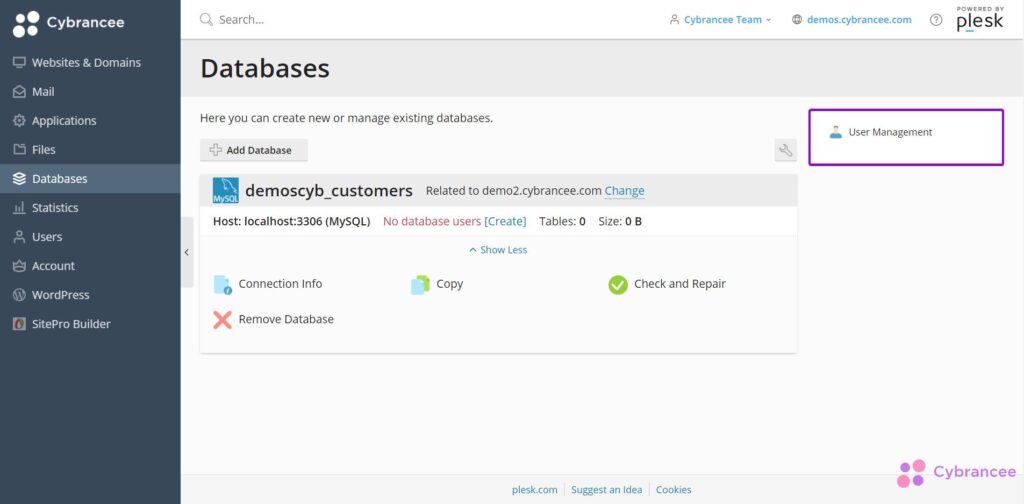Collapse details with Show Less
This screenshot has width=1024, height=504.
tap(498, 250)
